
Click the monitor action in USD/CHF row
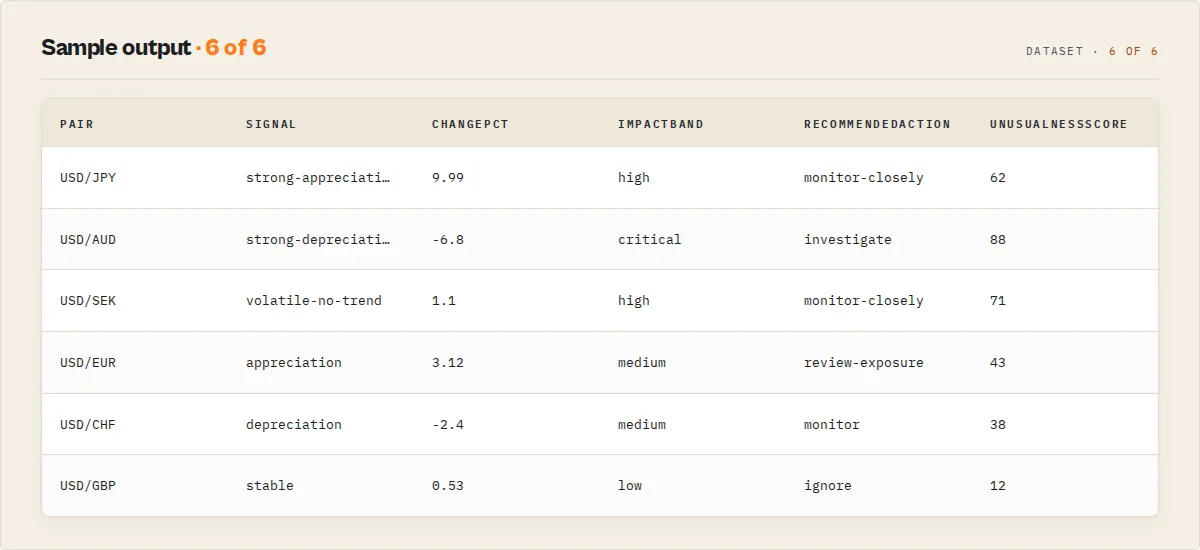coord(832,424)
